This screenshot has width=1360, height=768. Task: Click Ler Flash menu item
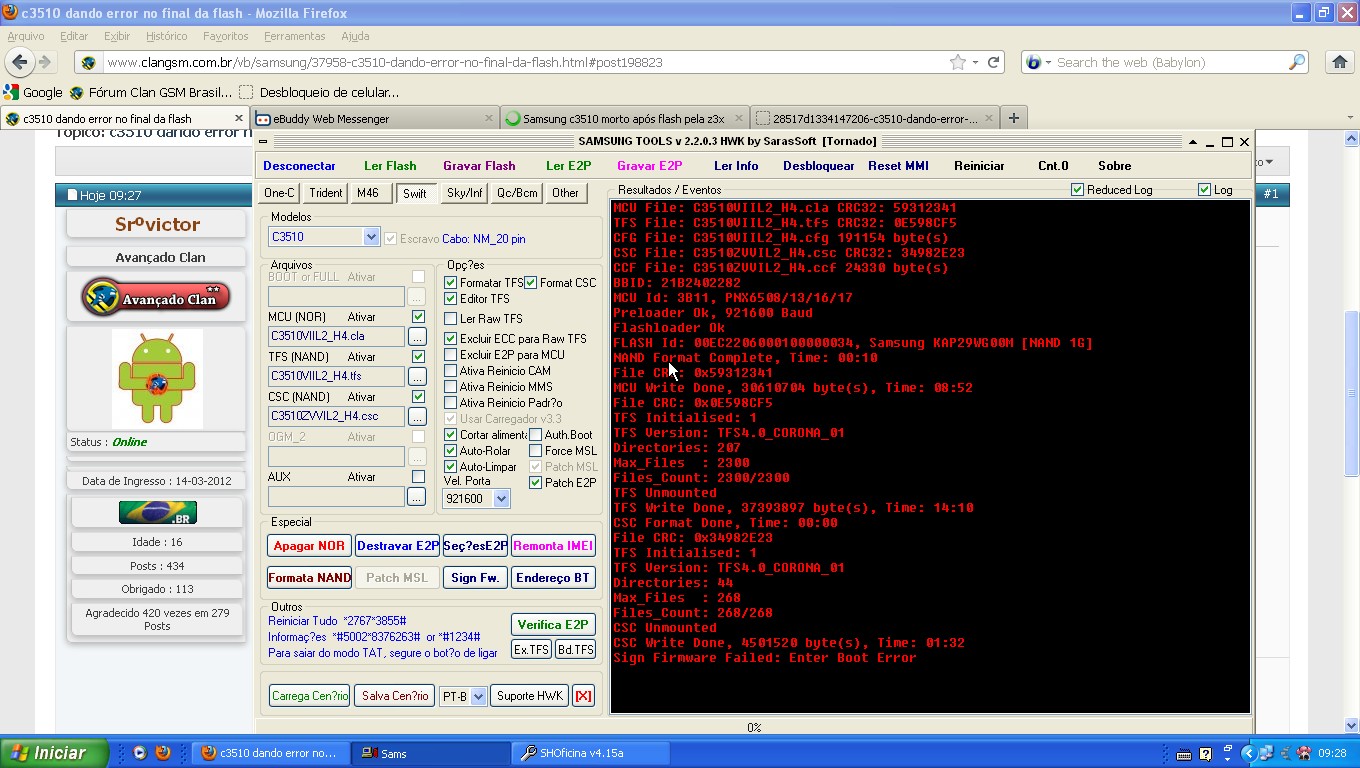pyautogui.click(x=390, y=166)
